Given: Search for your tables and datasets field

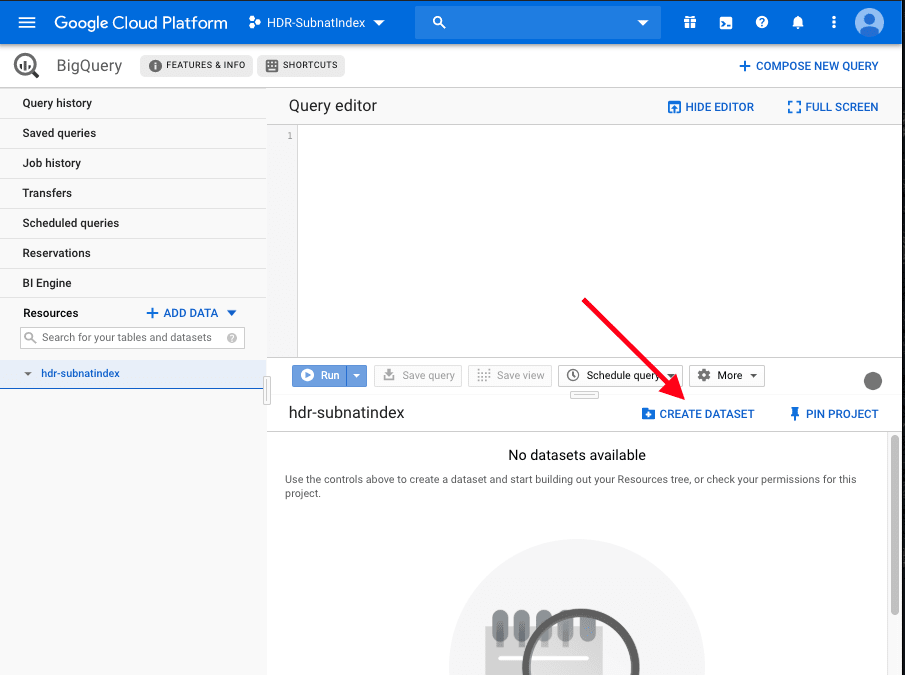Looking at the screenshot, I should click(132, 338).
